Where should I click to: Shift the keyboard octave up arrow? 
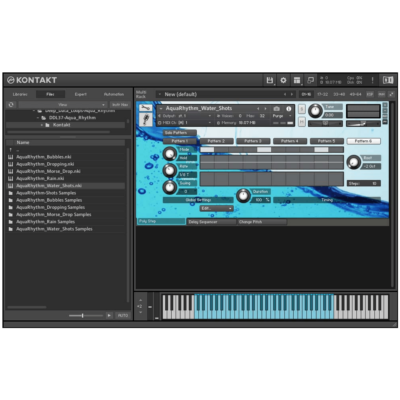tap(140, 300)
